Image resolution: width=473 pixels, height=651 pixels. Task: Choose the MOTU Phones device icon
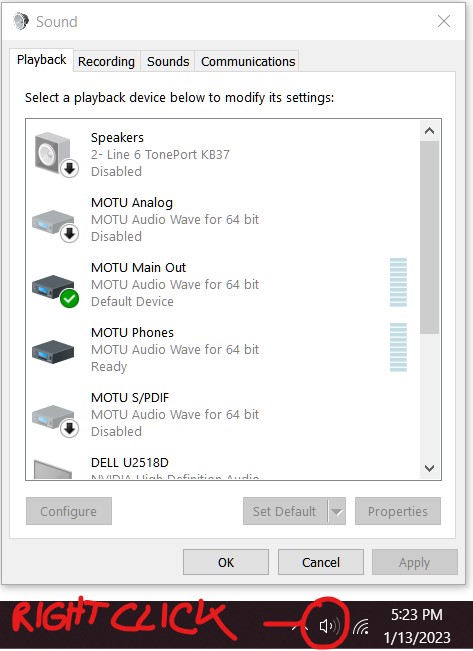(x=53, y=352)
